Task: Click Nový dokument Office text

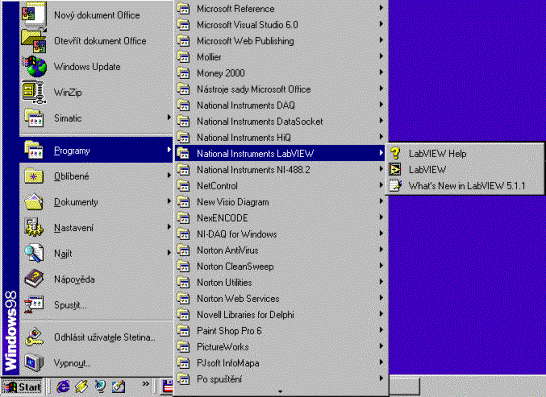Action: [97, 15]
